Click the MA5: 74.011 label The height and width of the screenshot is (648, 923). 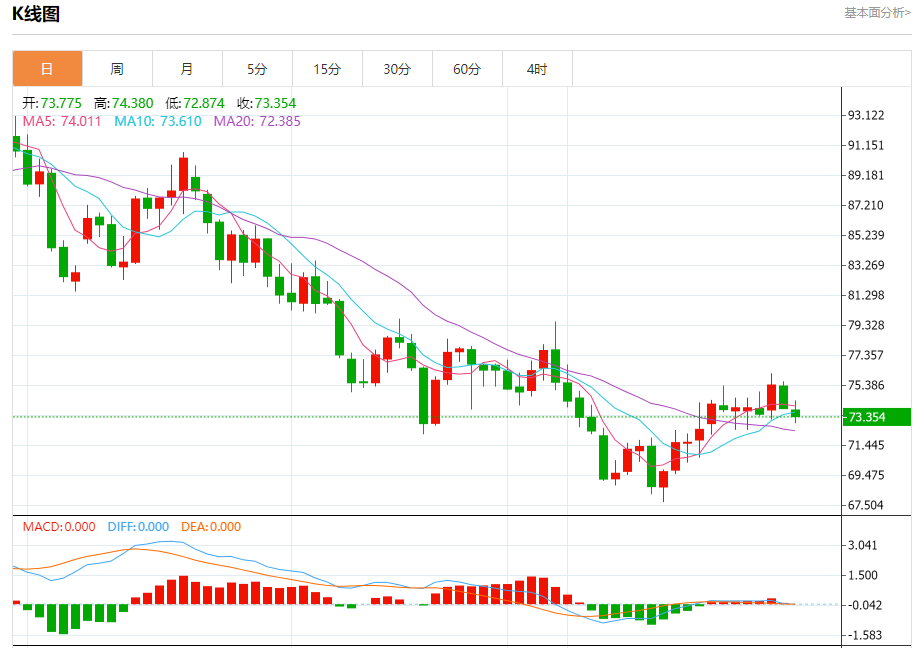[x=62, y=121]
